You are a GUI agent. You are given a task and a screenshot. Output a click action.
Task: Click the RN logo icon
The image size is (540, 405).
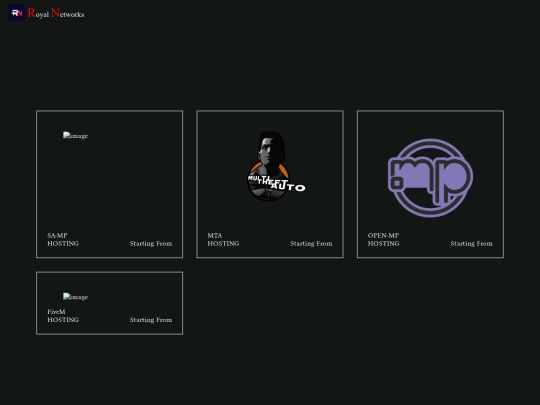[x=17, y=13]
